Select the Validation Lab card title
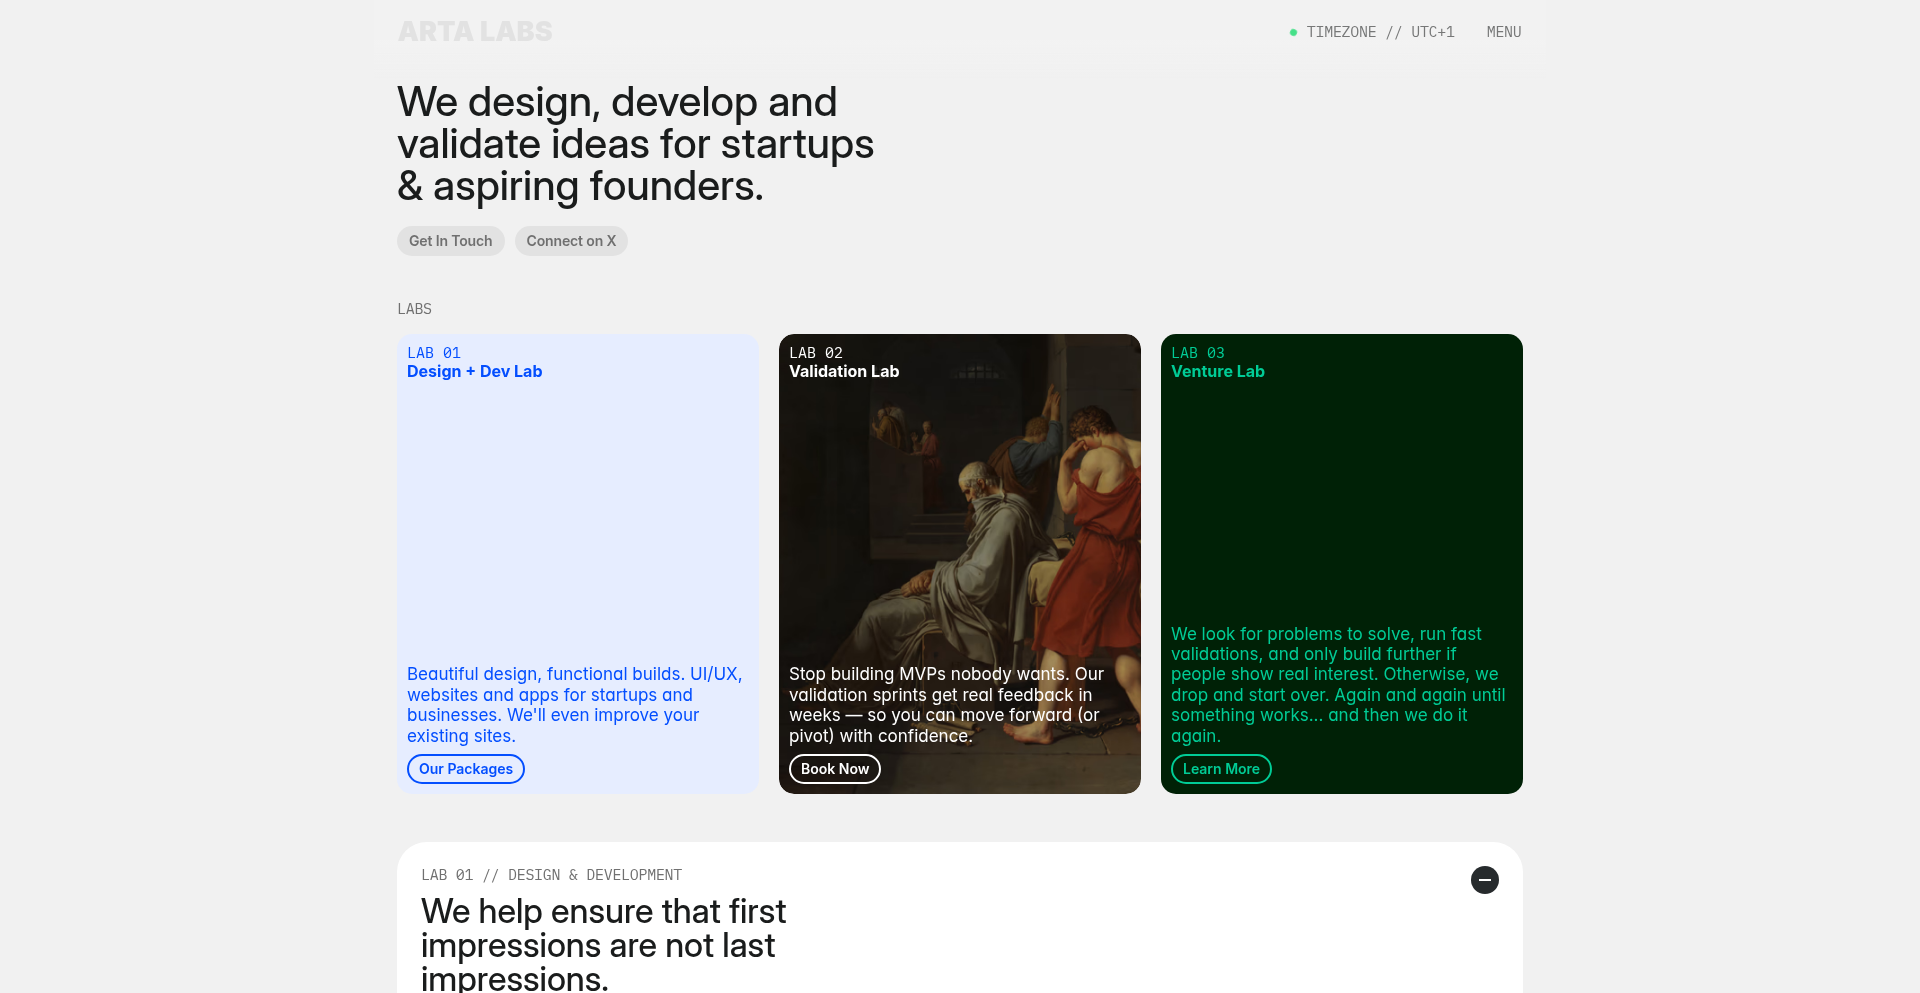Image resolution: width=1920 pixels, height=993 pixels. pyautogui.click(x=844, y=372)
